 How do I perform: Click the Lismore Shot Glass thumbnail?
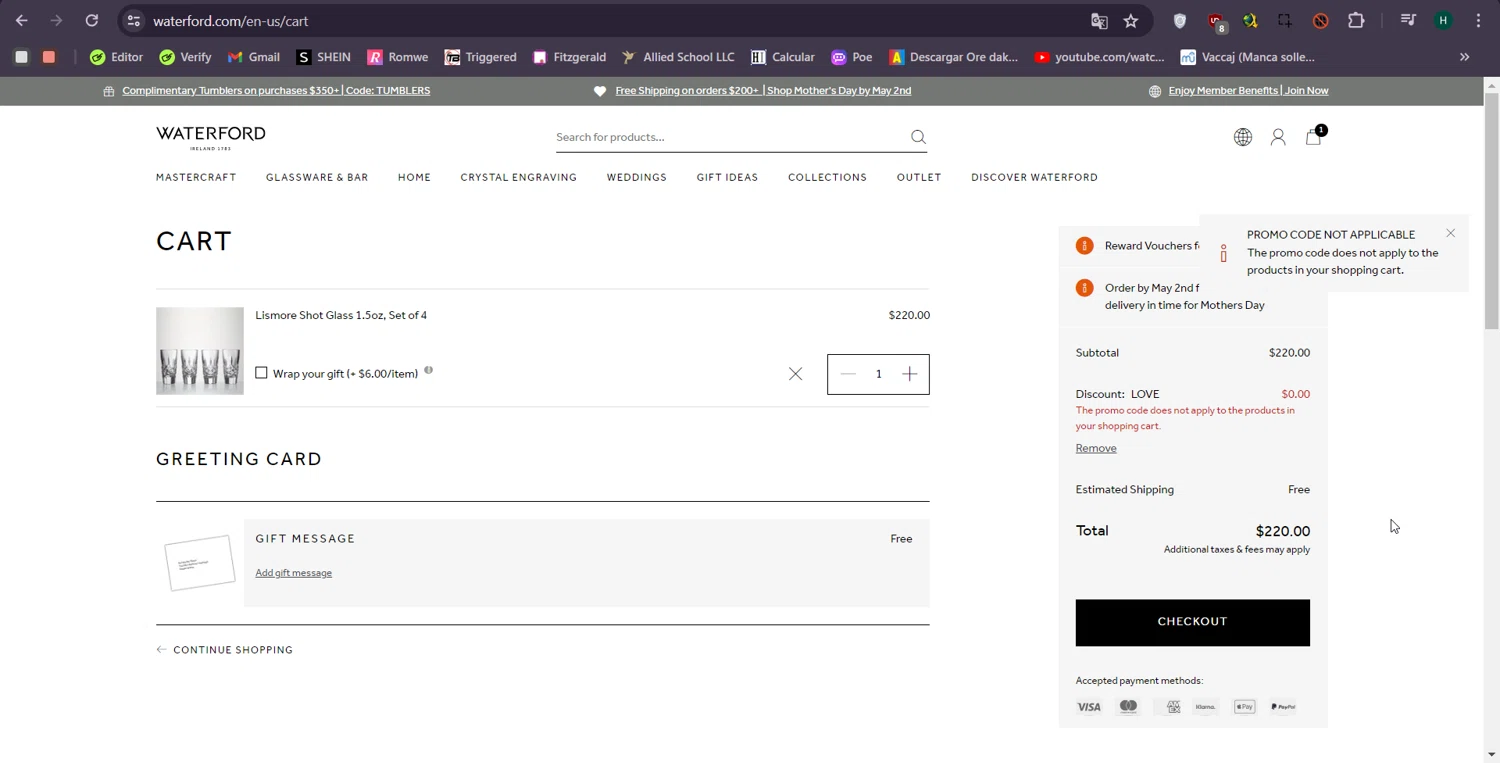[200, 351]
